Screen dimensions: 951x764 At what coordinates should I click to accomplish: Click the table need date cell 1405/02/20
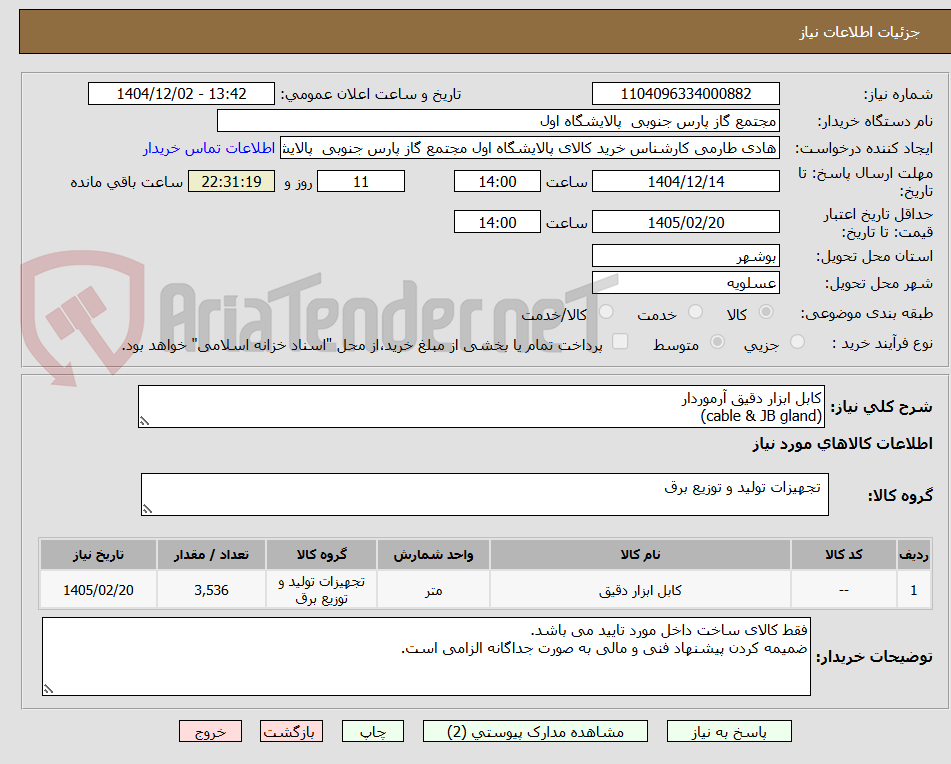click(98, 590)
